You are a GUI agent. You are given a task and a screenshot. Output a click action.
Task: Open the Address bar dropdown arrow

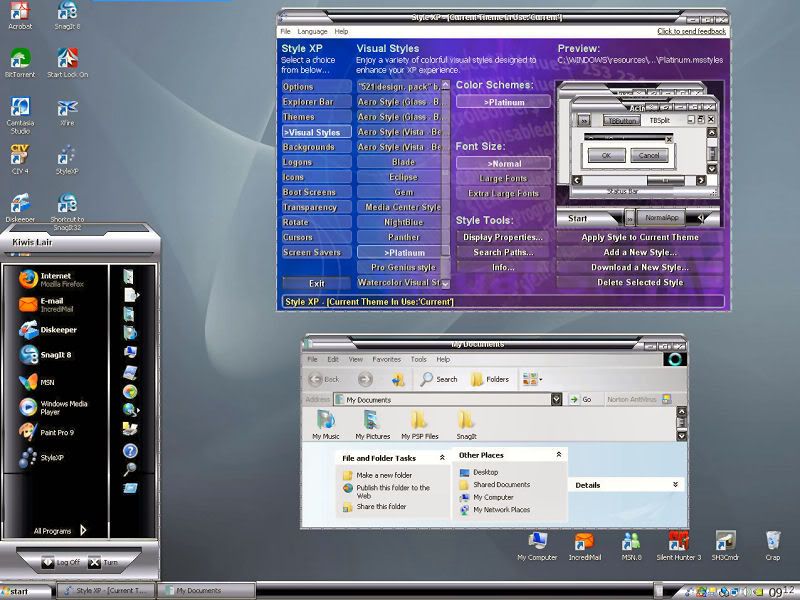point(557,399)
